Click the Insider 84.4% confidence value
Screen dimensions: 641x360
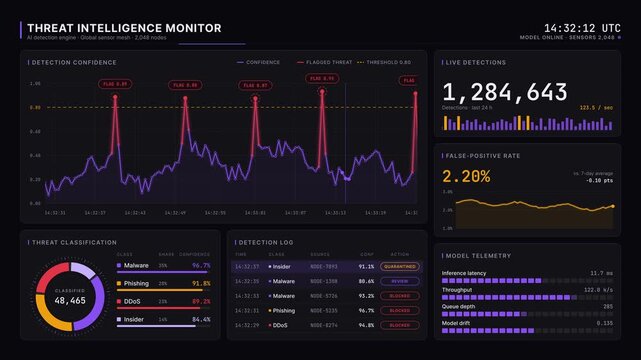(x=201, y=320)
